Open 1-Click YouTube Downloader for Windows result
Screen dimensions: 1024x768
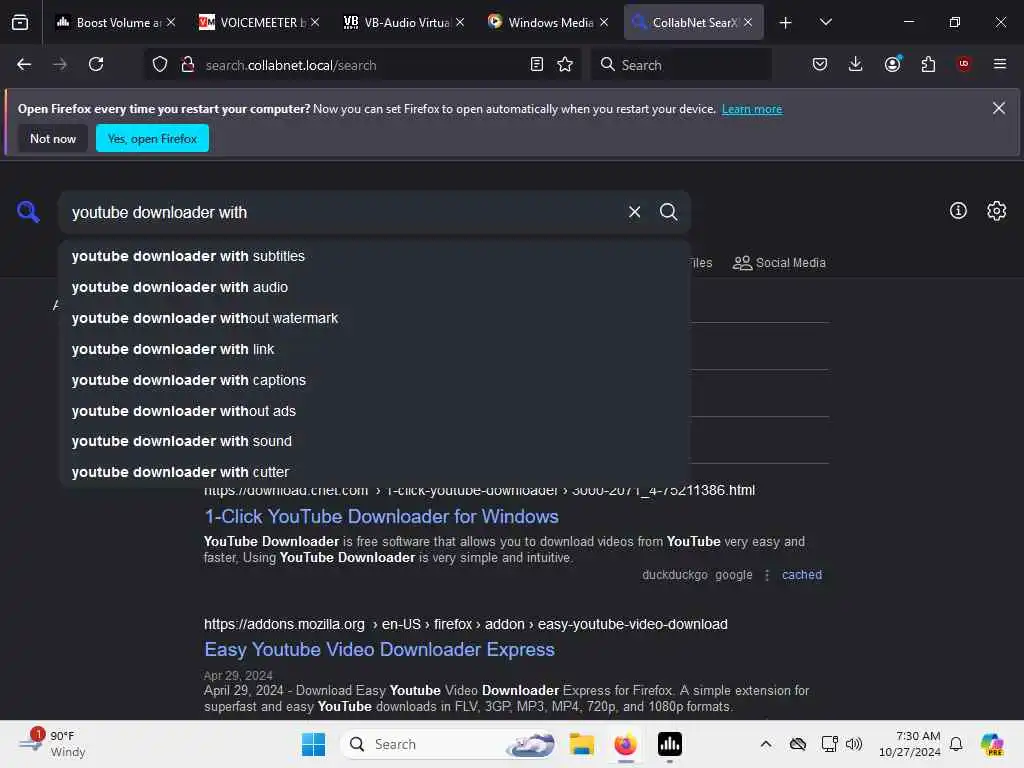381,517
